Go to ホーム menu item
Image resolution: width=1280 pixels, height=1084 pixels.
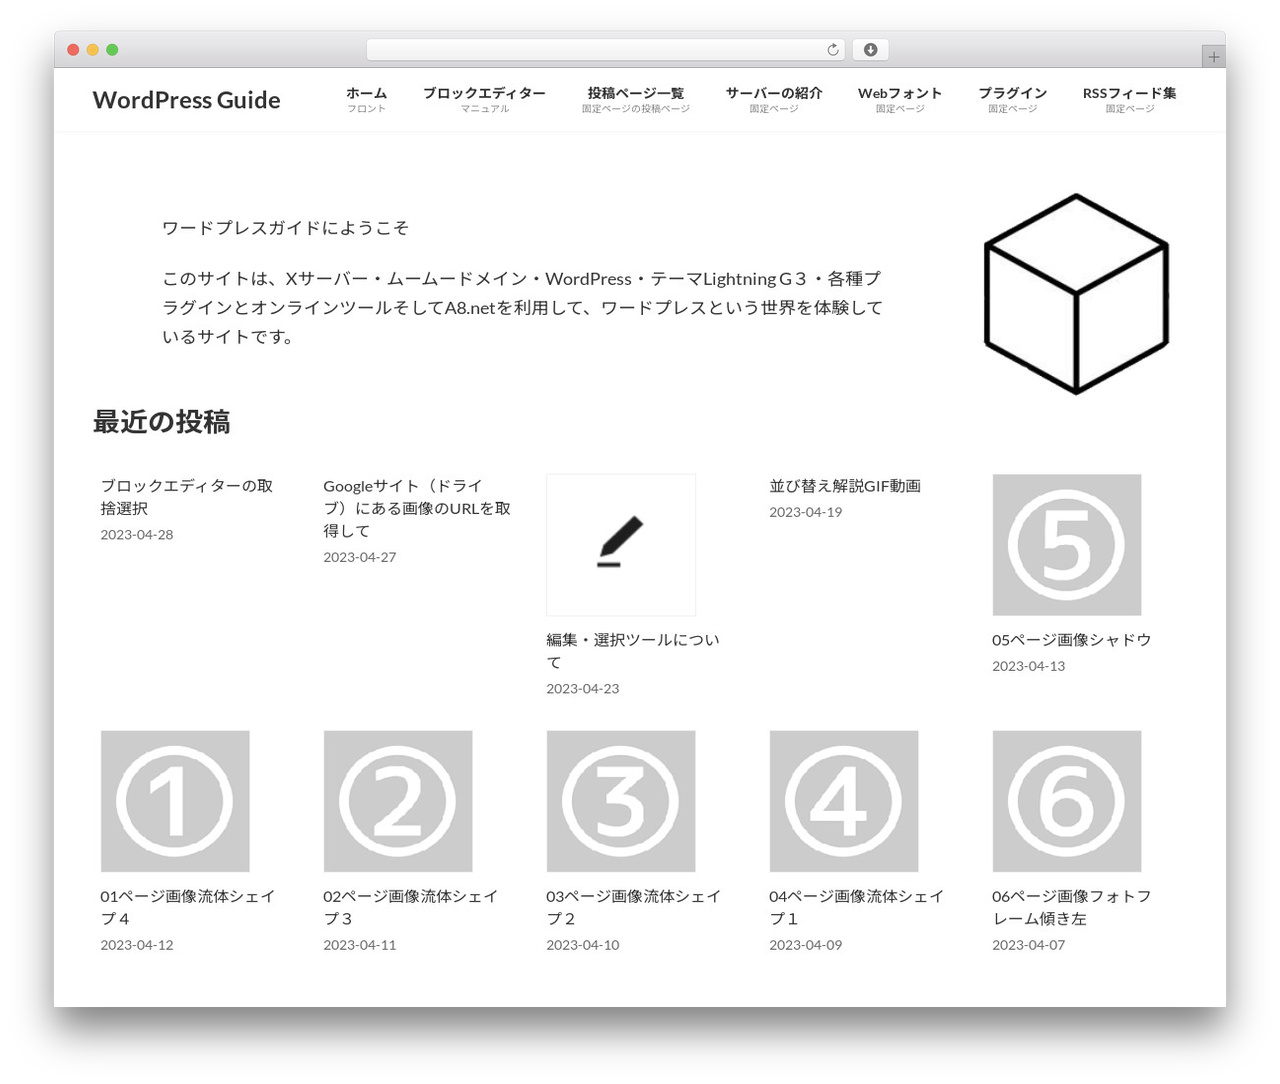pos(366,99)
